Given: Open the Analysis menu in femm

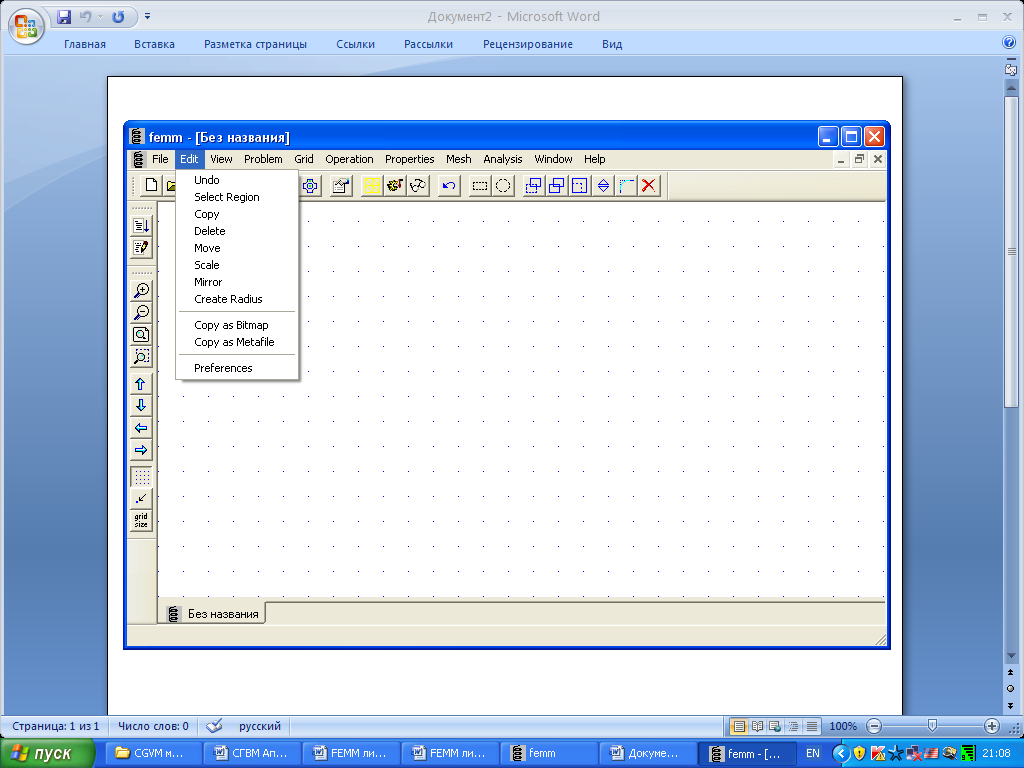Looking at the screenshot, I should (x=503, y=159).
